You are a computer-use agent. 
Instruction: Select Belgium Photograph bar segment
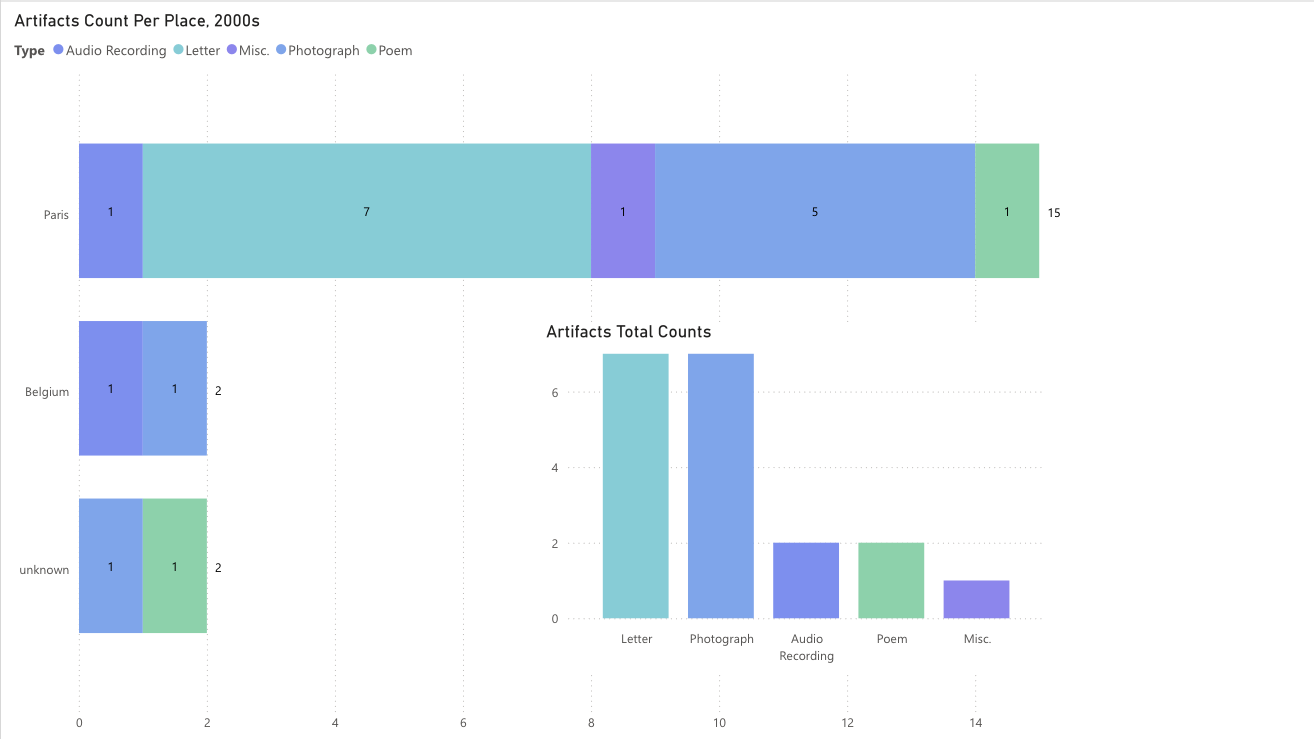pos(175,388)
